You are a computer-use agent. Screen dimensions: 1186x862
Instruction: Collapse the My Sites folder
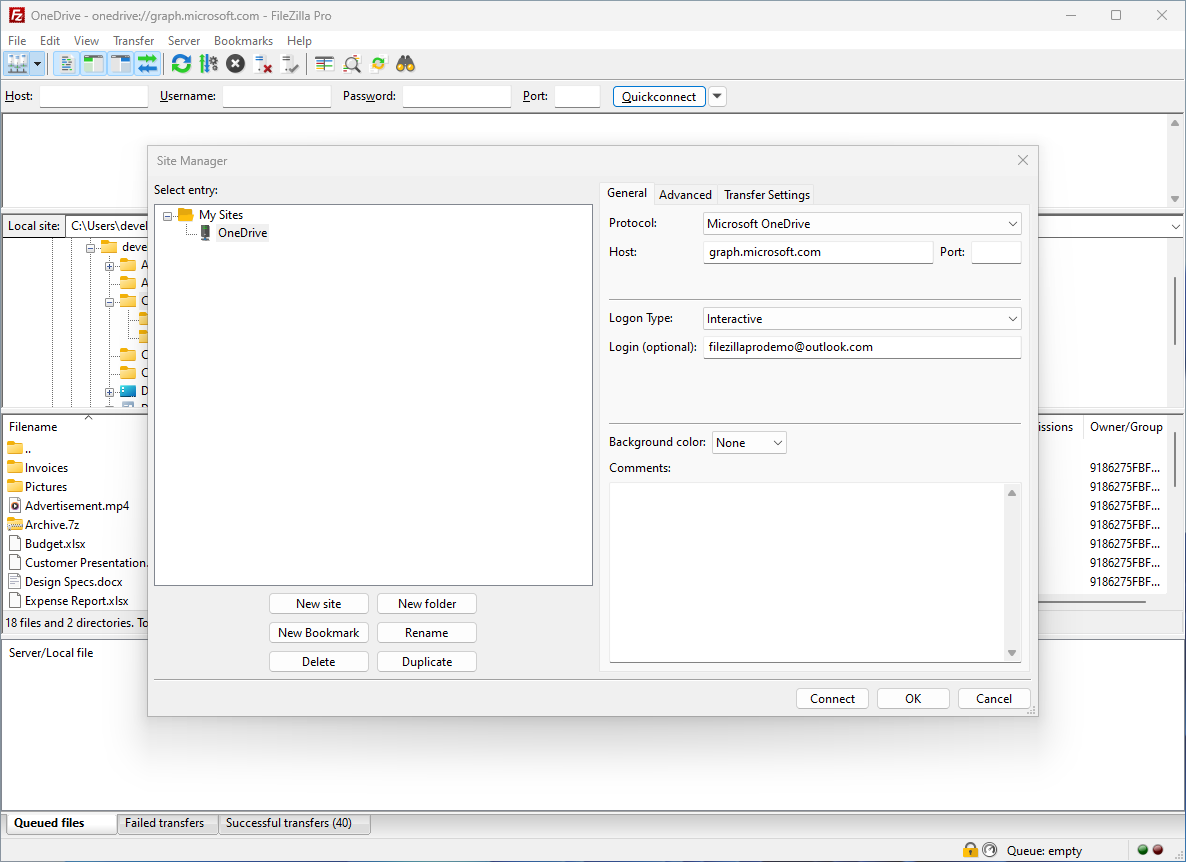(168, 214)
